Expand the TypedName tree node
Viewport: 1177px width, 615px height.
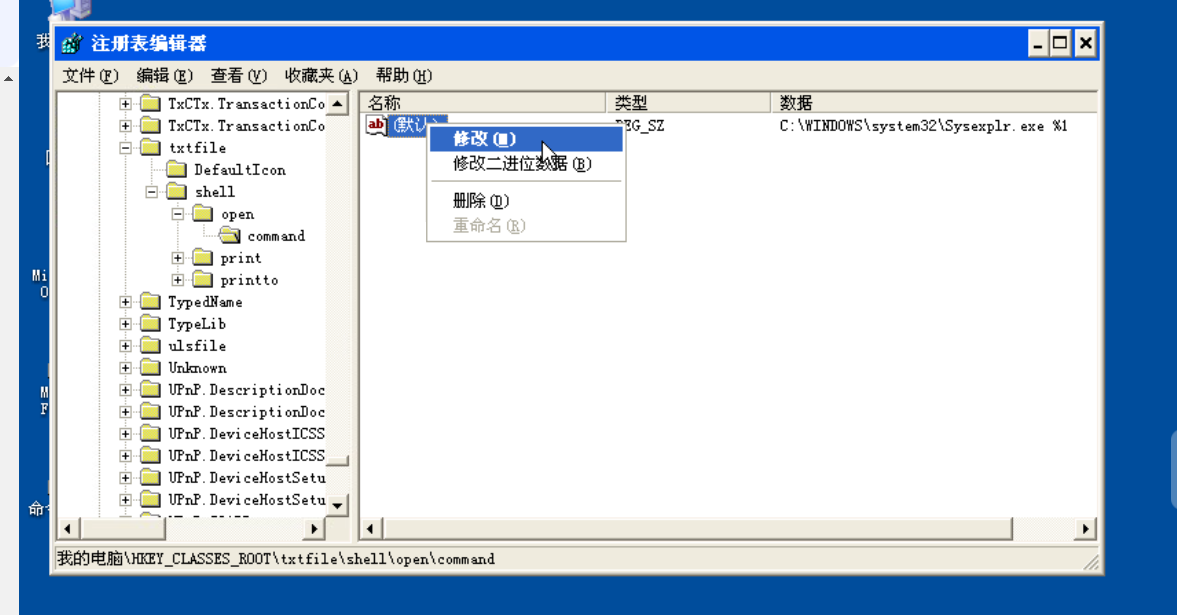click(x=125, y=302)
